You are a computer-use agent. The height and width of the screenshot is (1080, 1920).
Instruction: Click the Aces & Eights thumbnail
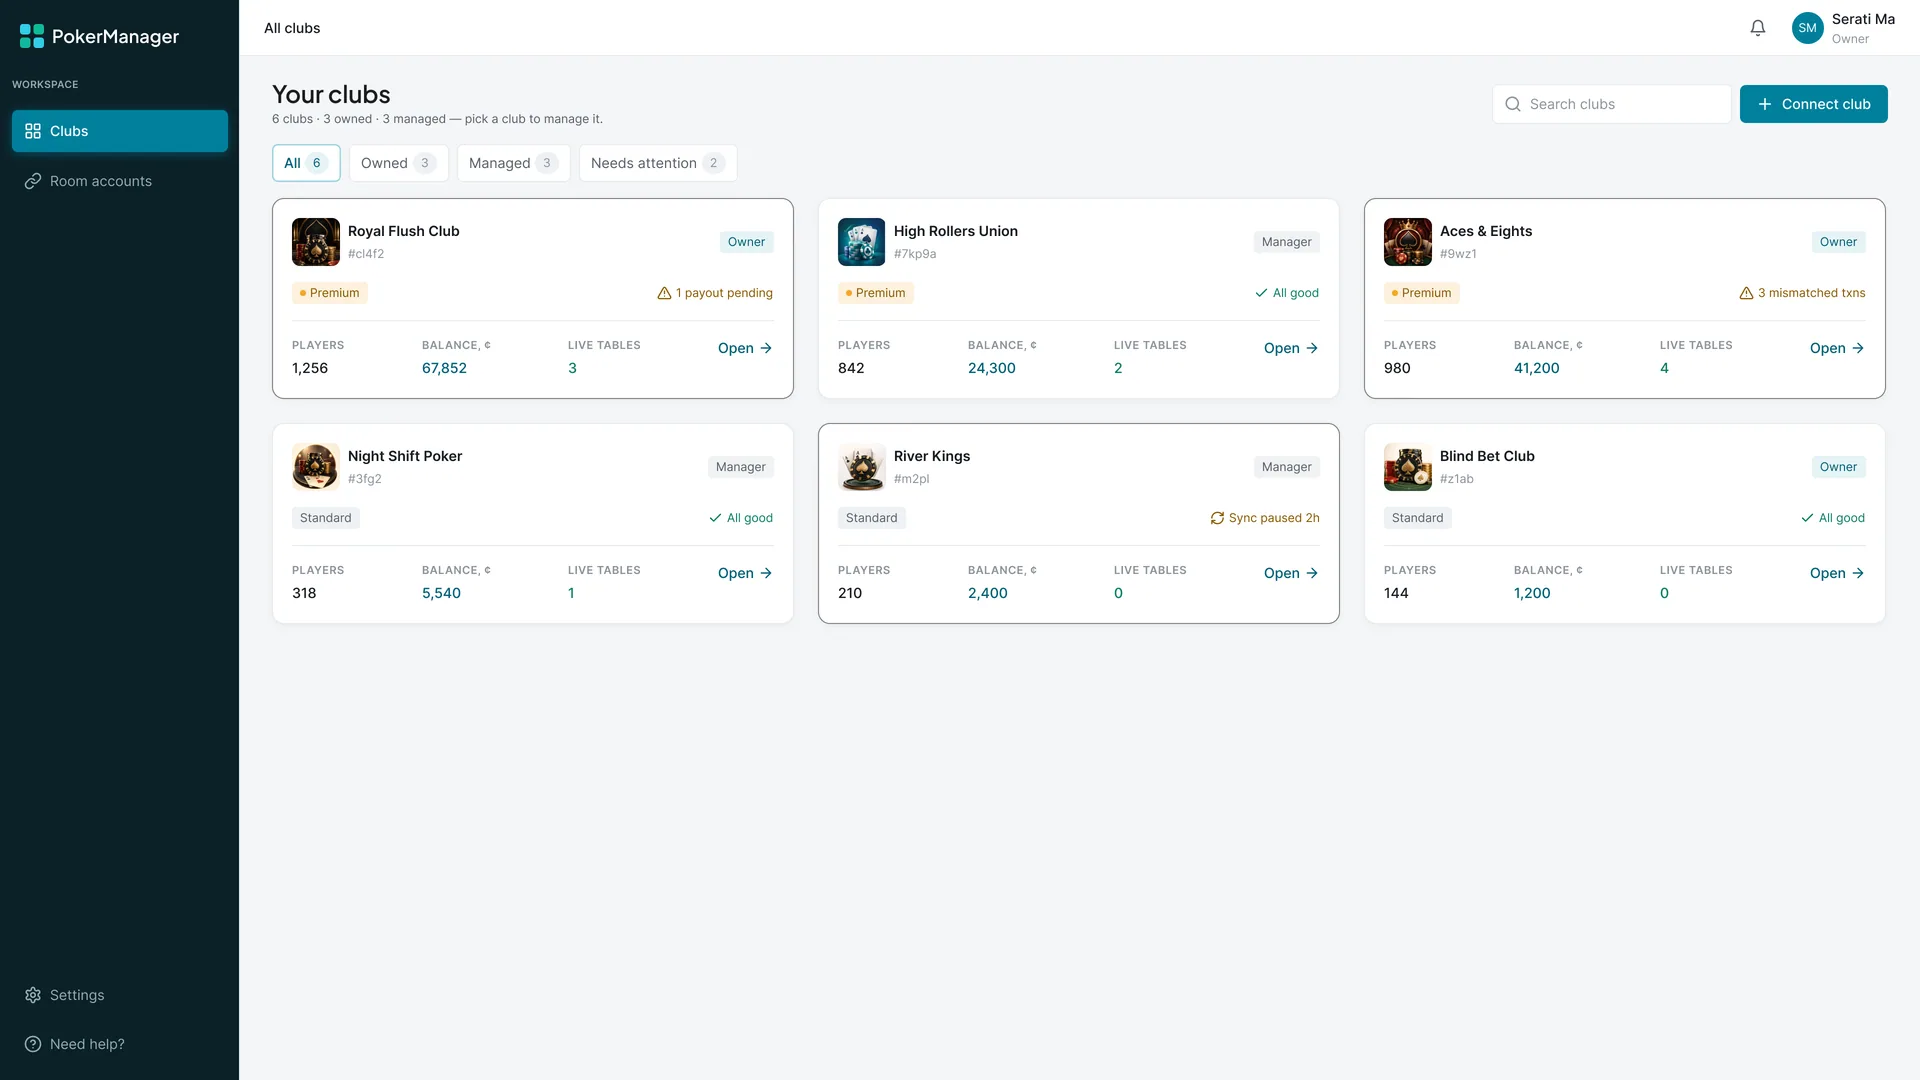[x=1408, y=242]
